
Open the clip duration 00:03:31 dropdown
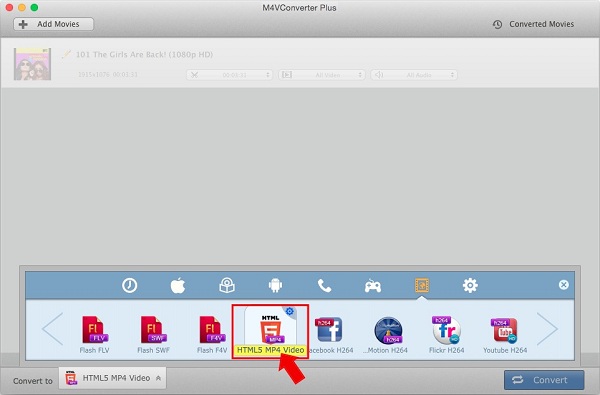[229, 75]
